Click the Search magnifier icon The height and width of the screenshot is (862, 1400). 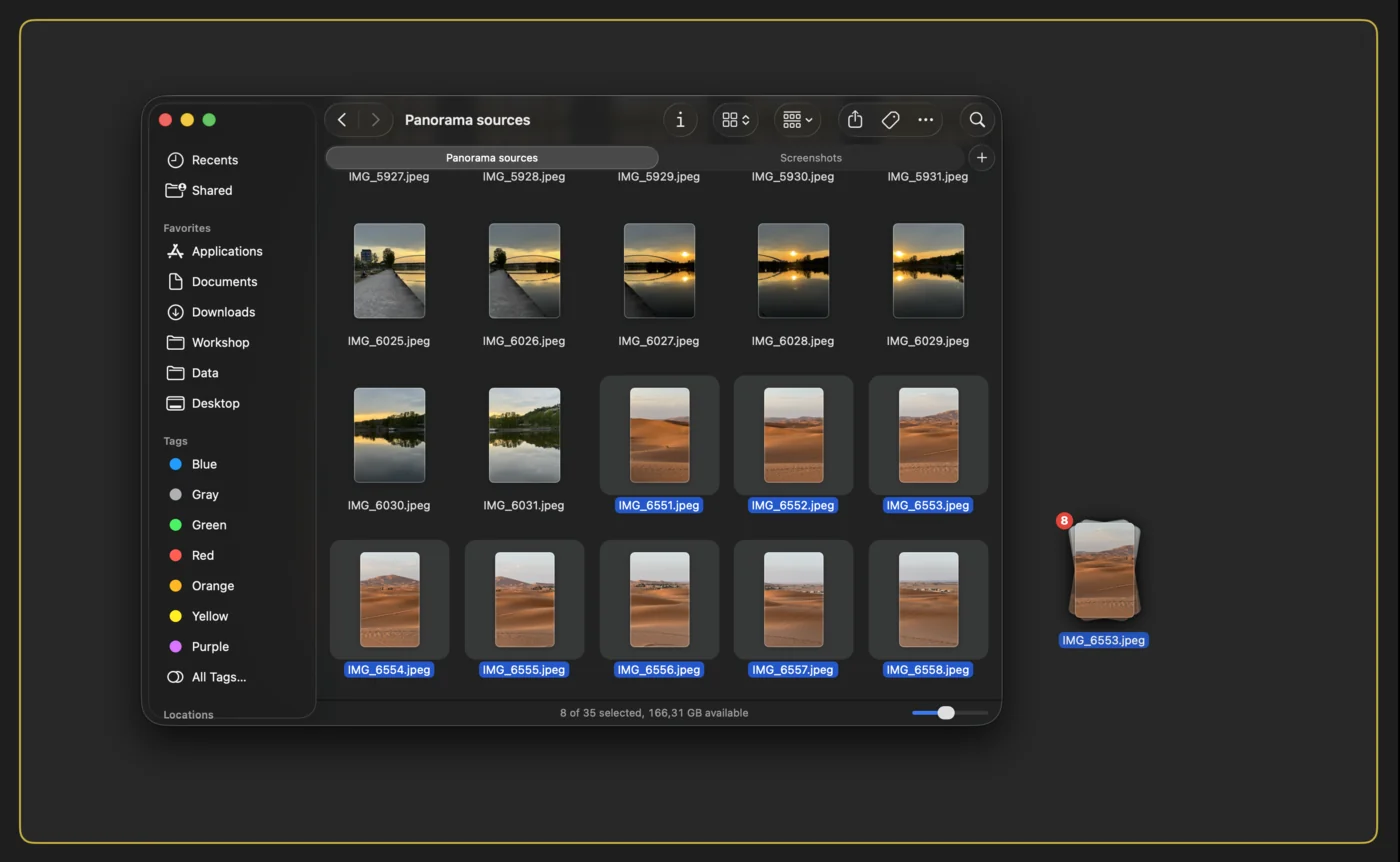click(x=977, y=120)
